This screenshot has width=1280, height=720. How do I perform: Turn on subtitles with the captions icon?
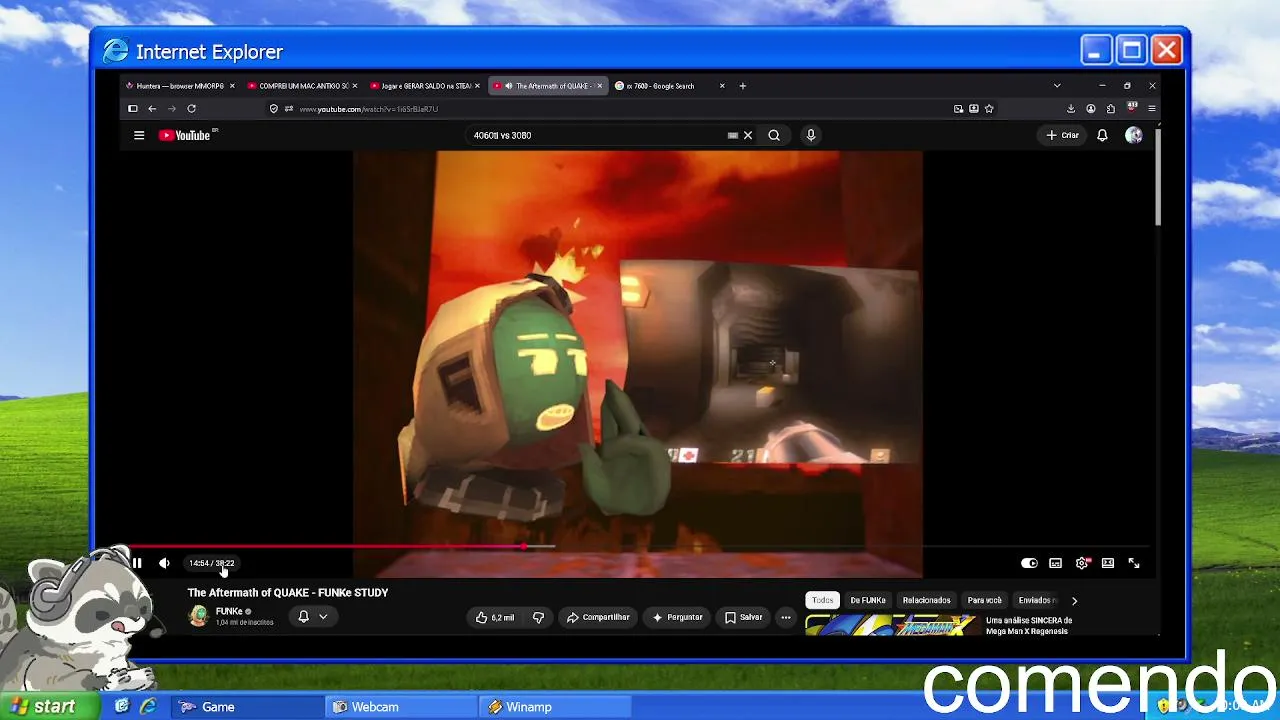tap(1055, 563)
